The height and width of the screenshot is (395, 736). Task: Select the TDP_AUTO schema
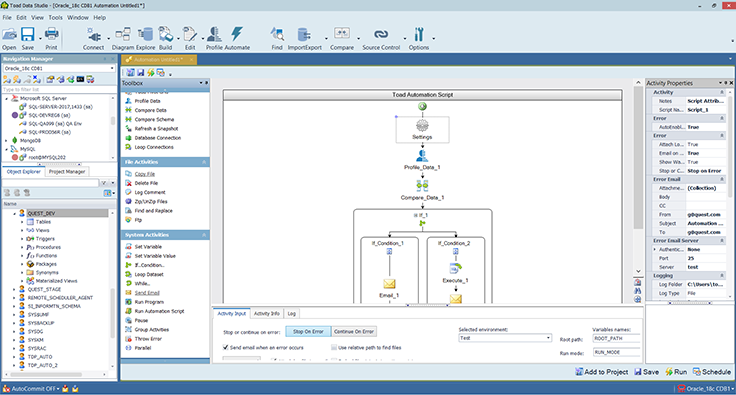coord(39,357)
